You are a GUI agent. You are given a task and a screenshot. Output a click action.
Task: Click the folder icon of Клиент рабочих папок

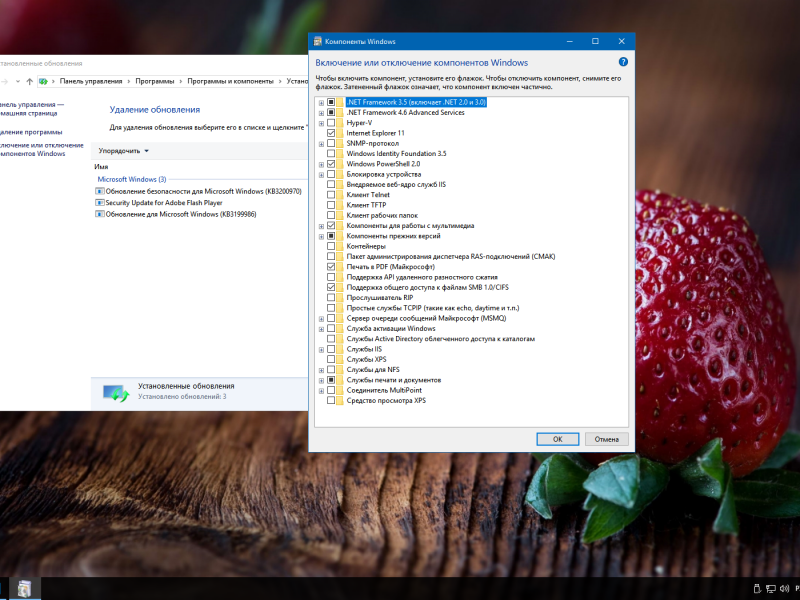pos(340,215)
